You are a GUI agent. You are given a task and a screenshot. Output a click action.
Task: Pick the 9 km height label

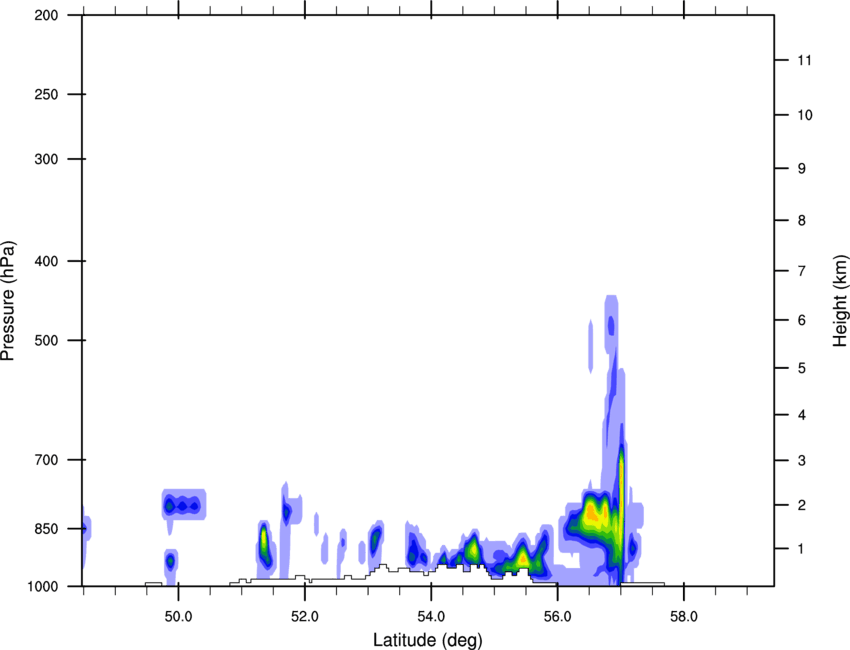[x=802, y=169]
